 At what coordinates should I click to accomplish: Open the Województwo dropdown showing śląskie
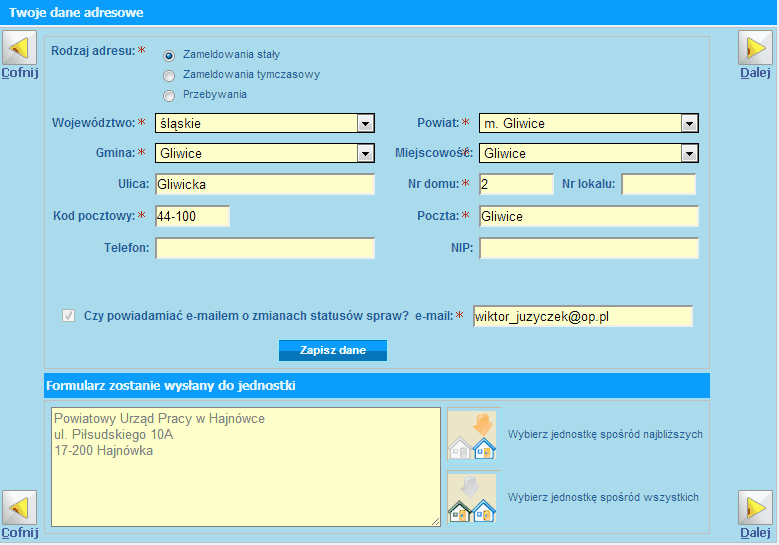point(265,123)
